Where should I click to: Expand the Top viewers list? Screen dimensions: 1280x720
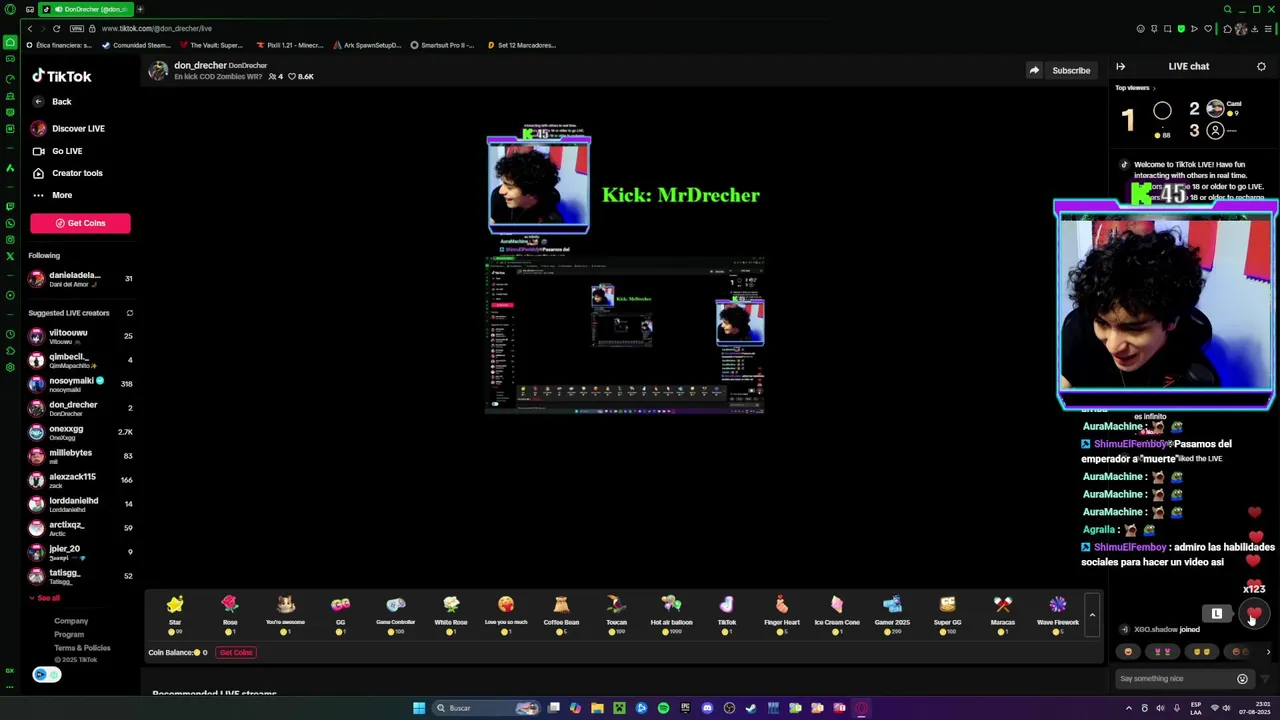1135,88
